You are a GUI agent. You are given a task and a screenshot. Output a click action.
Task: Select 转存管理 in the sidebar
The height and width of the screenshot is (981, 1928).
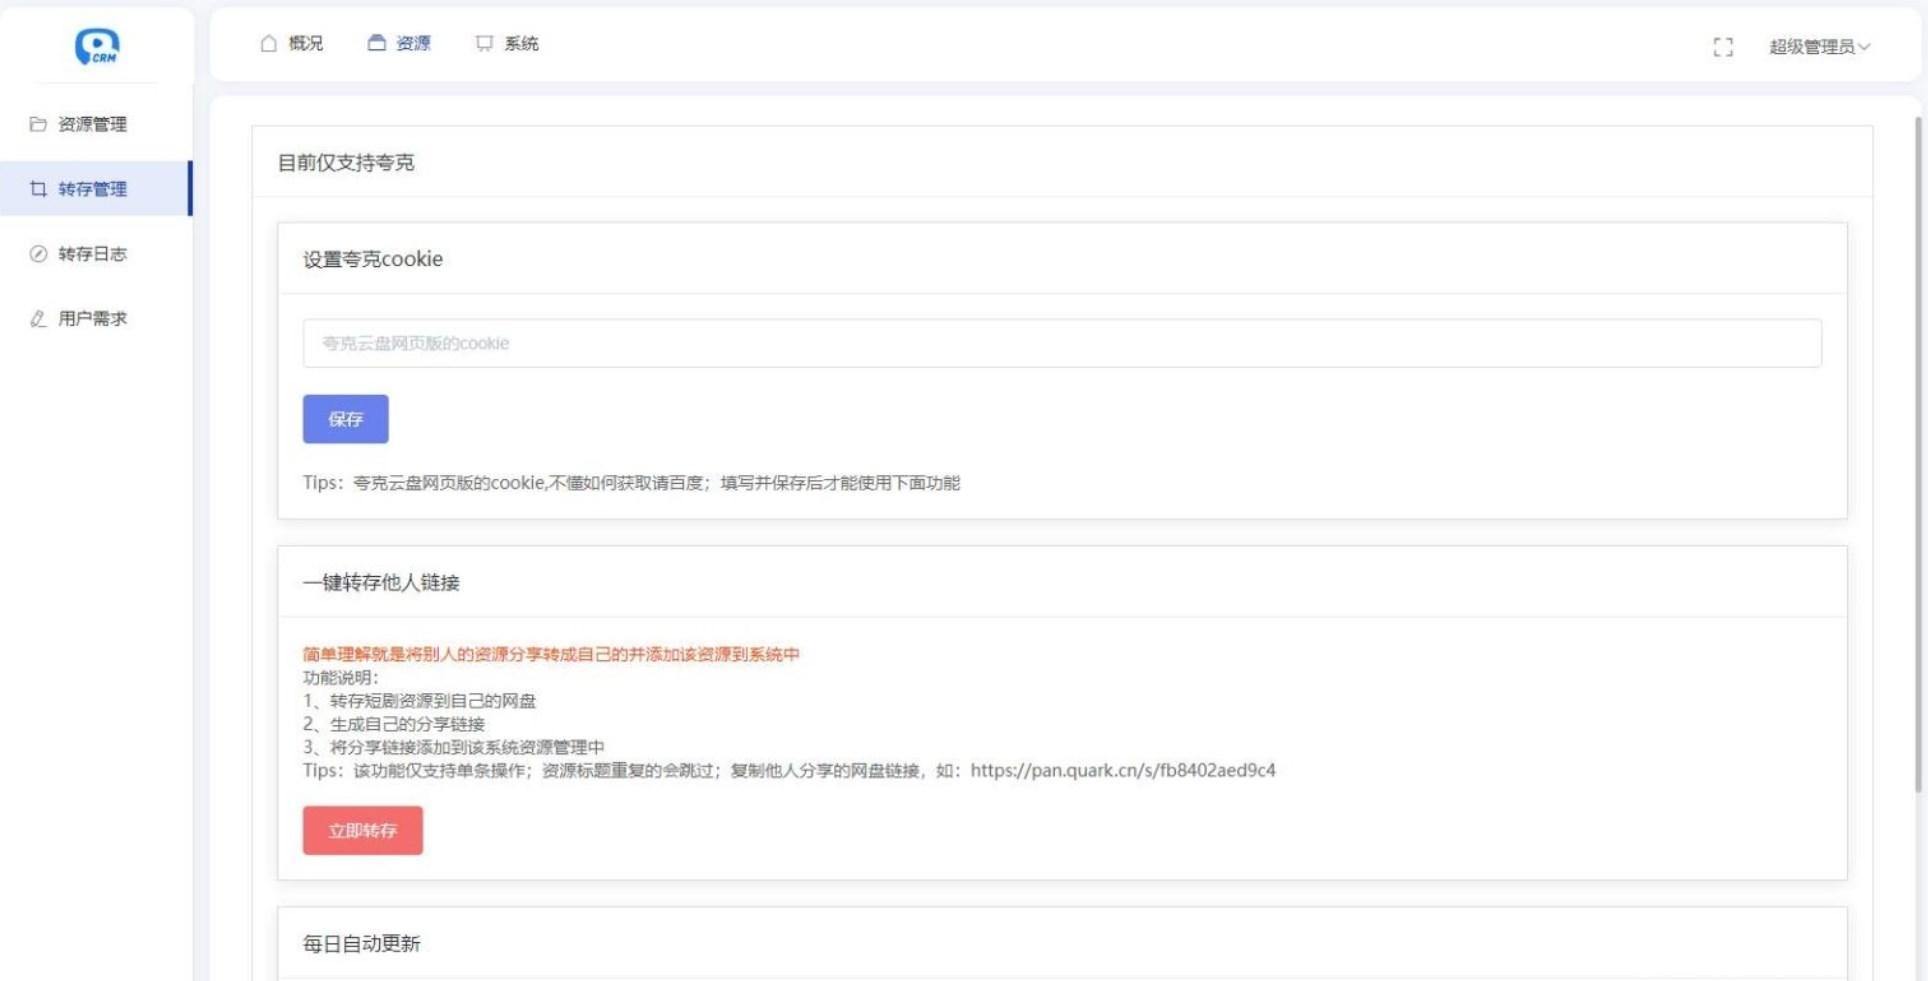tap(96, 189)
